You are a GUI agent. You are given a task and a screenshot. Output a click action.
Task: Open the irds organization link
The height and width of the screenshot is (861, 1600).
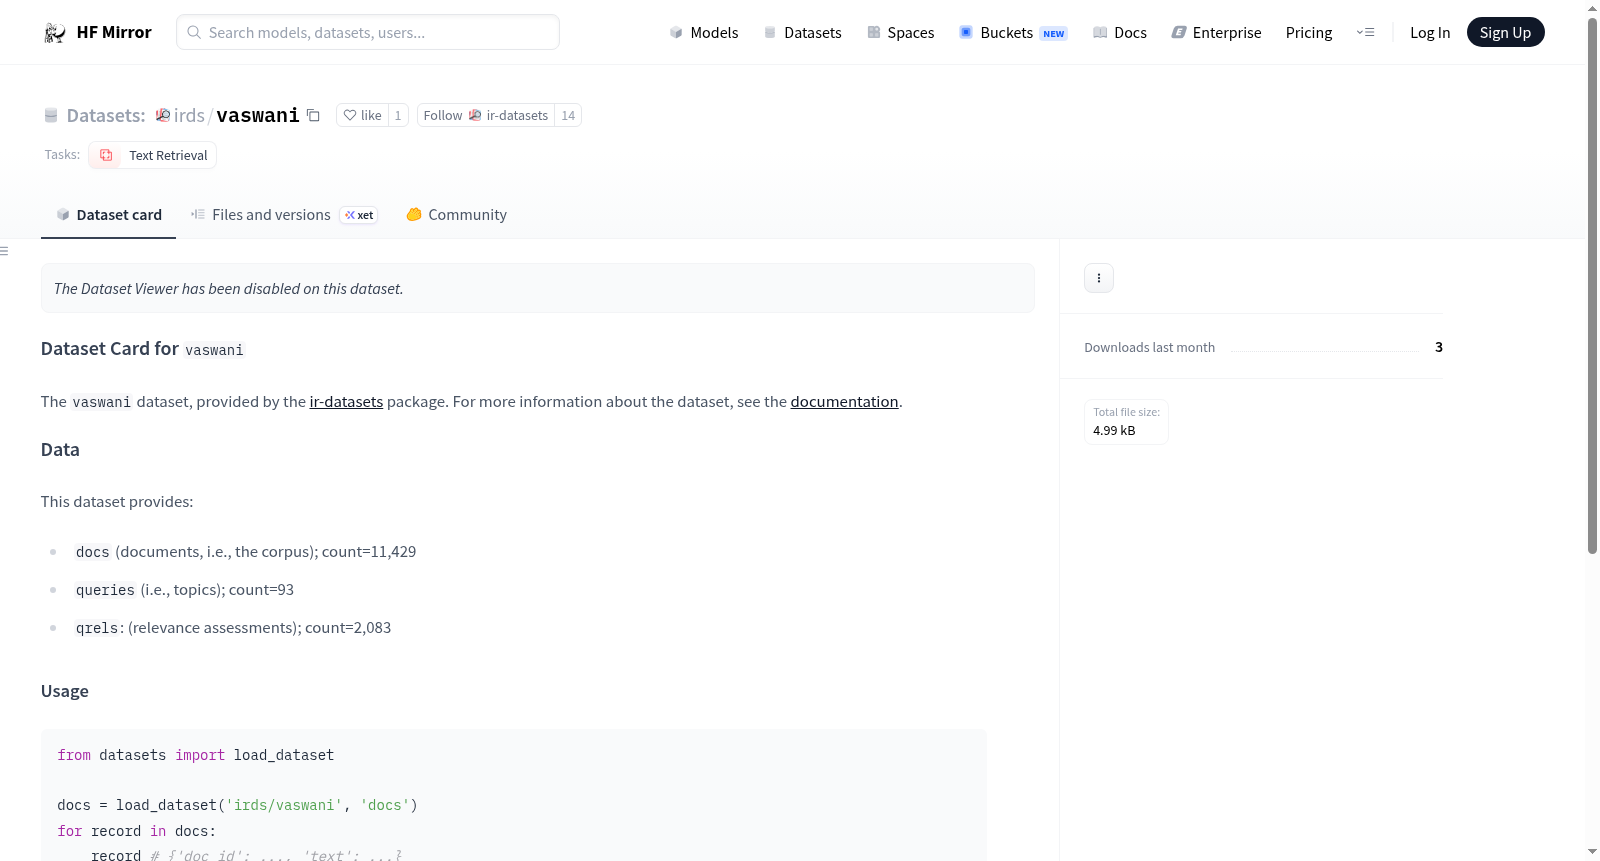pos(189,115)
